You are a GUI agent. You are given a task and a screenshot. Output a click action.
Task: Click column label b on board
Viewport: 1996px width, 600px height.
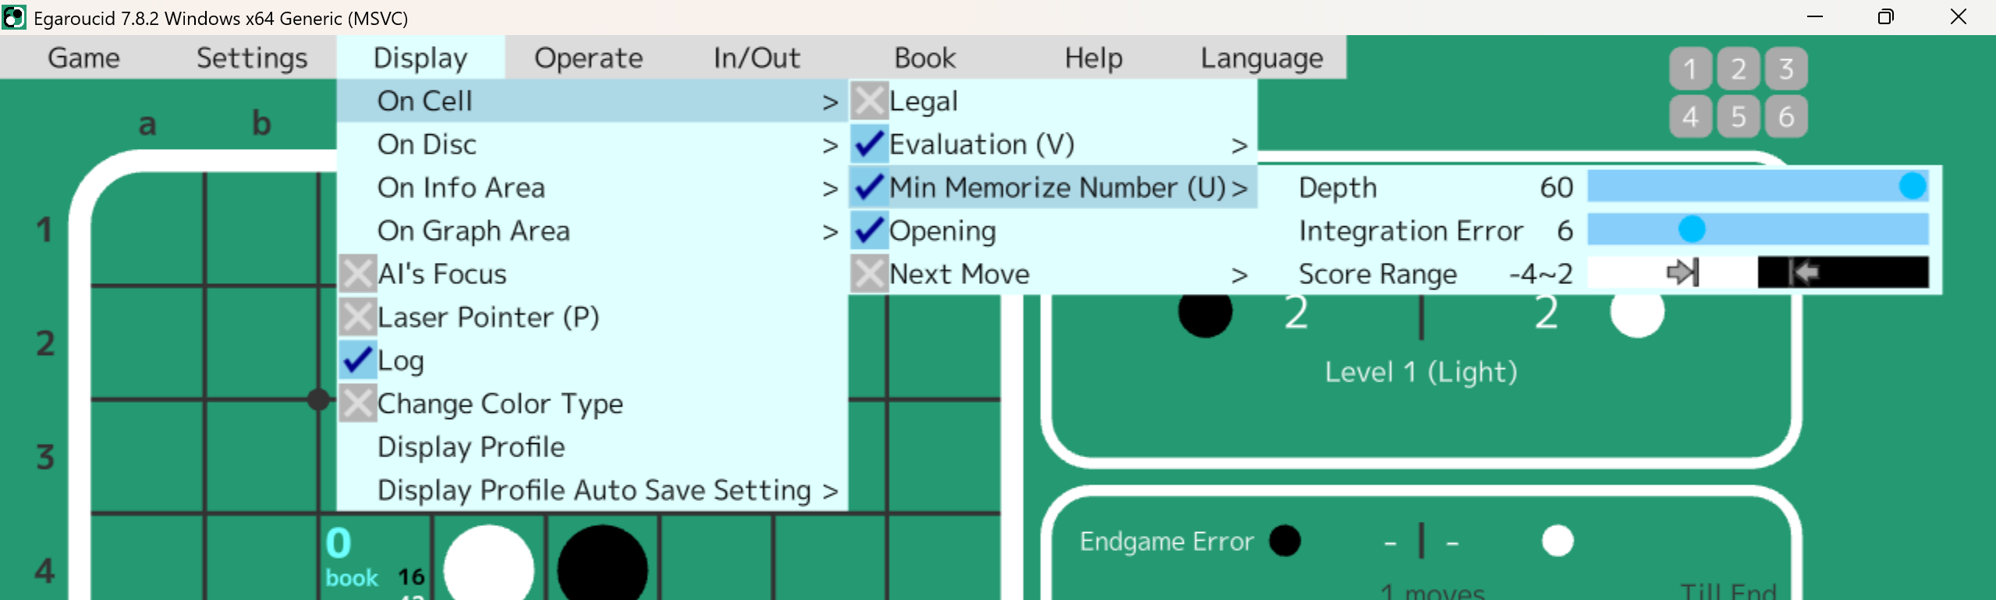[261, 123]
